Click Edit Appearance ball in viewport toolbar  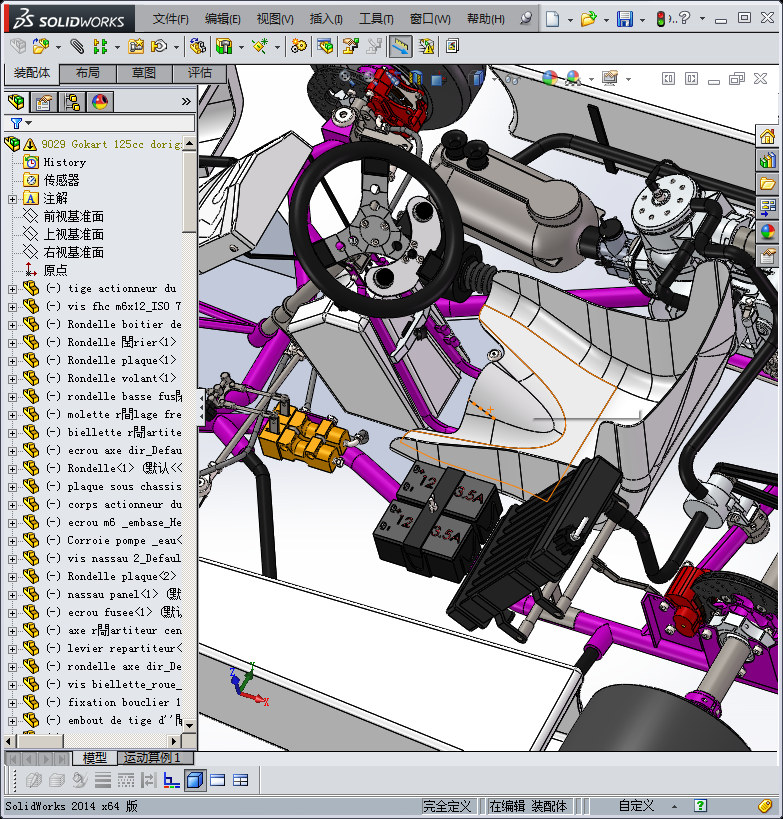550,78
